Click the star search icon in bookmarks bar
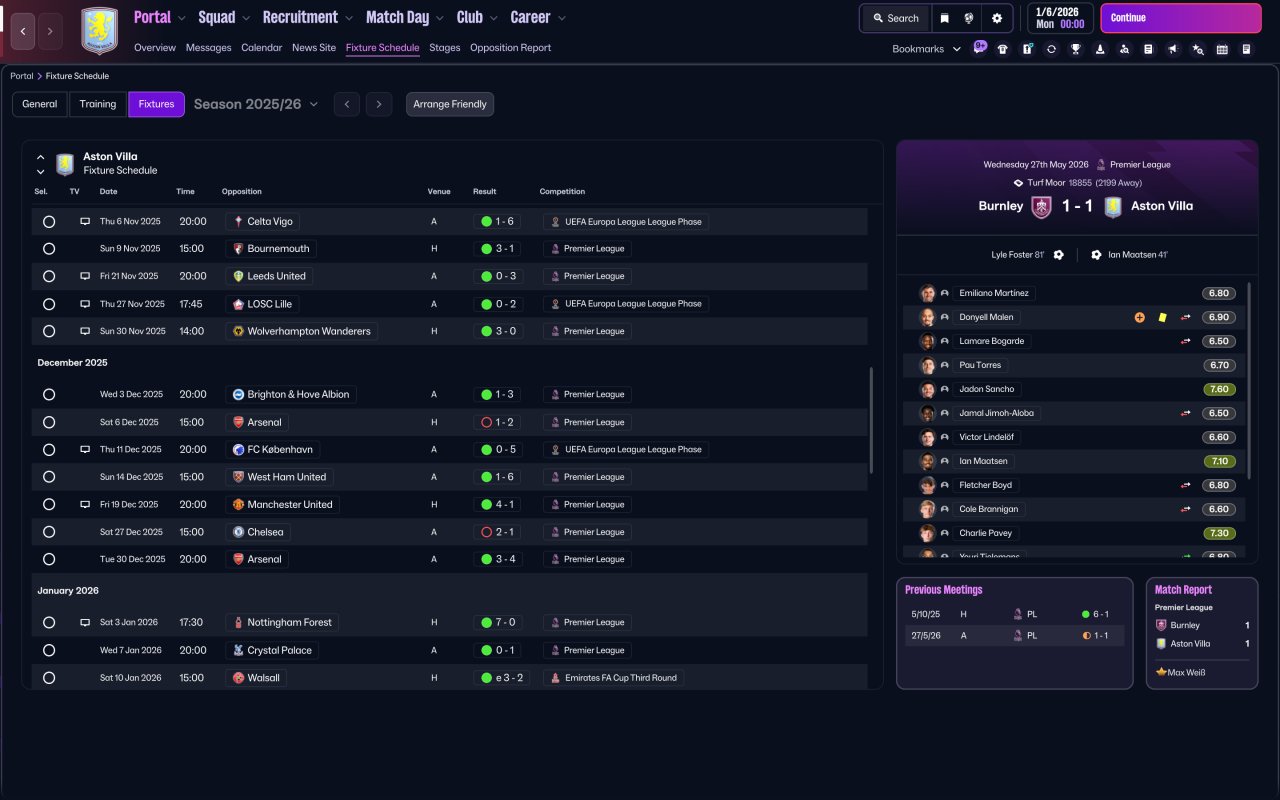 click(x=1198, y=49)
